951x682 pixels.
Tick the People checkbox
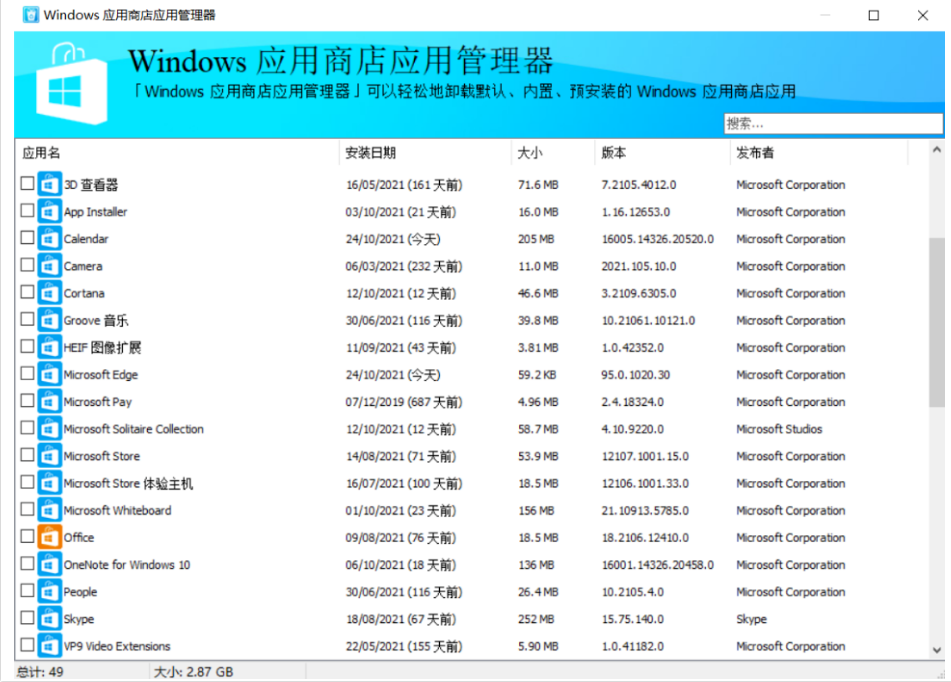(27, 590)
